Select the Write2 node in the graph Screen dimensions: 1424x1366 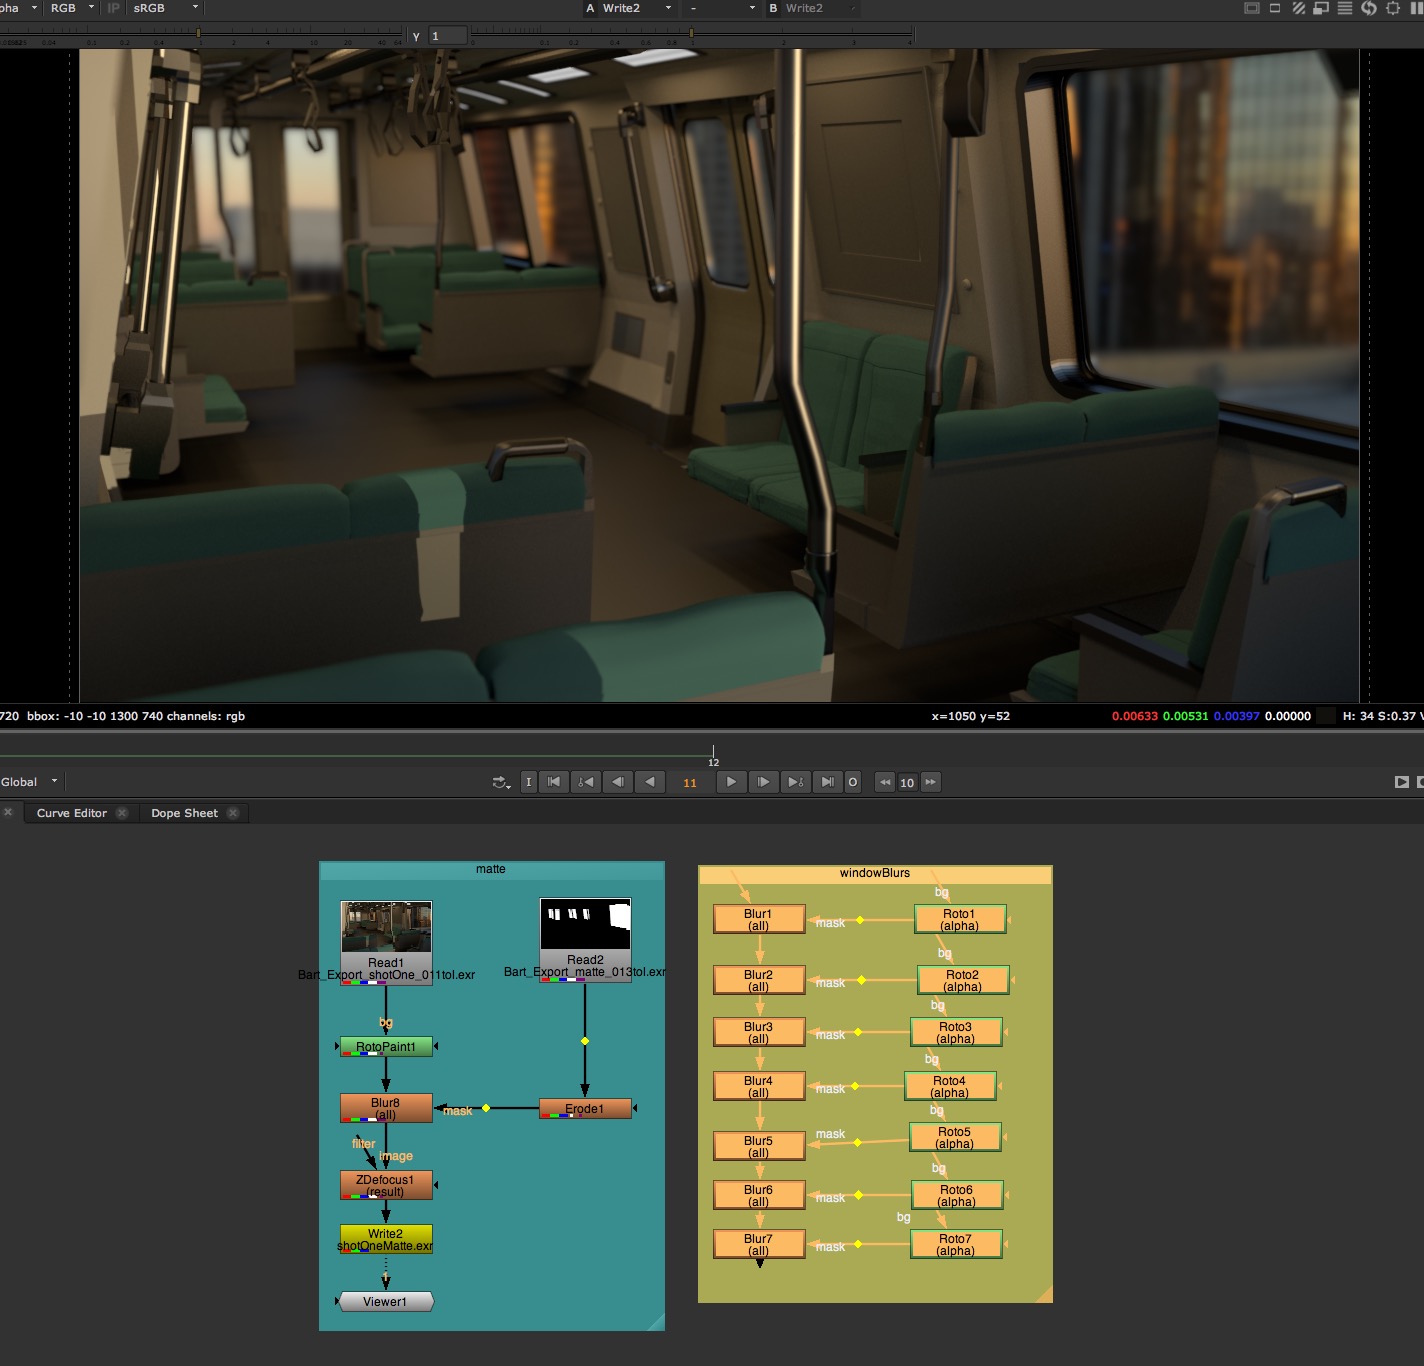pos(386,1239)
